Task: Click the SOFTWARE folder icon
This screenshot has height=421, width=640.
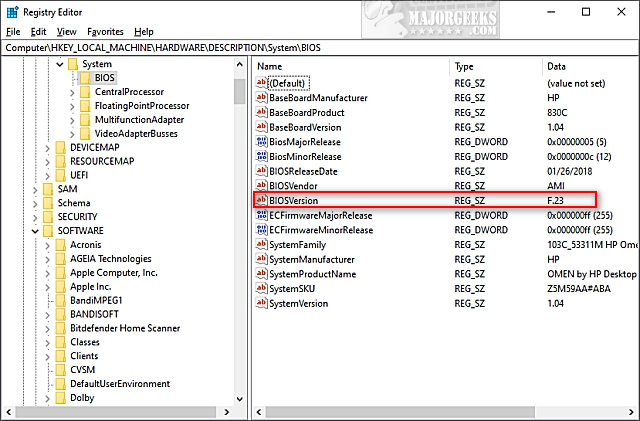Action: [x=48, y=231]
